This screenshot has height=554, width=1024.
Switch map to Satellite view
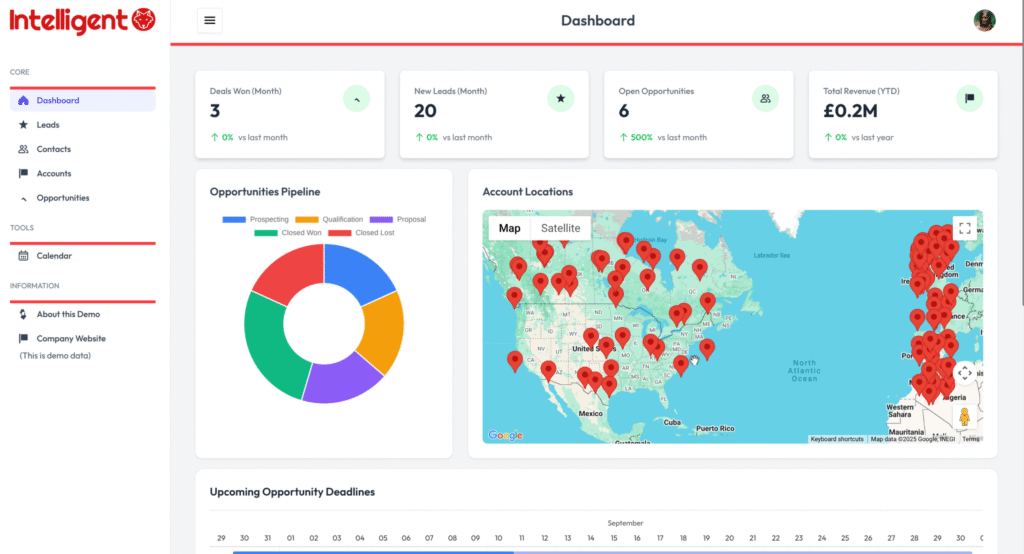pyautogui.click(x=560, y=228)
